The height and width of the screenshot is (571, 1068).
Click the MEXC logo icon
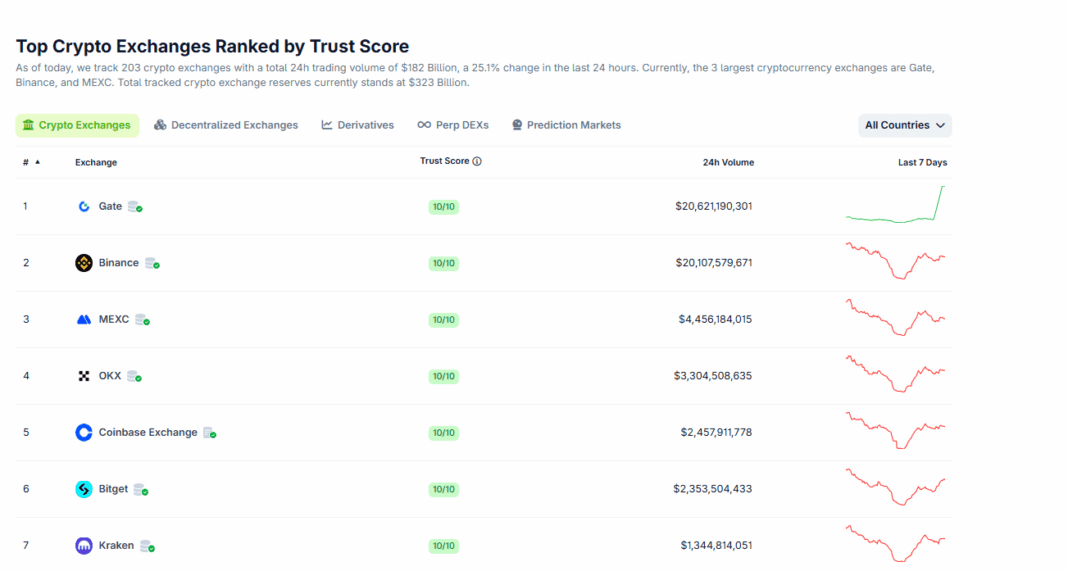pyautogui.click(x=84, y=320)
